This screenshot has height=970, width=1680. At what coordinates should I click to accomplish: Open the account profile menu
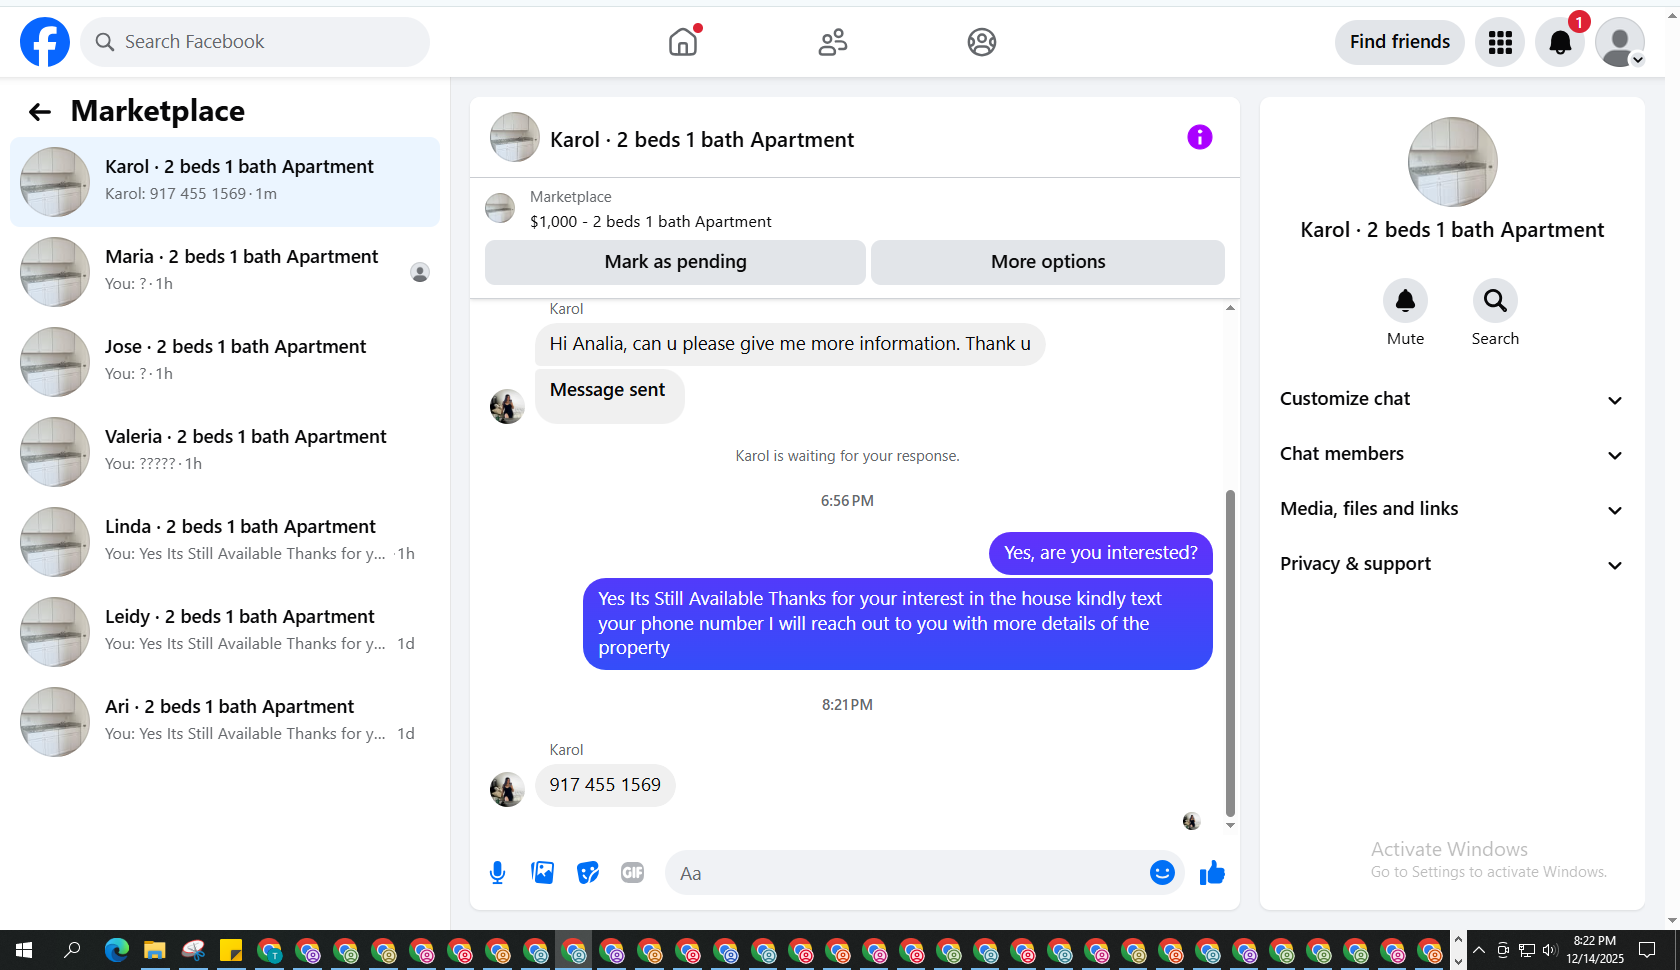pyautogui.click(x=1620, y=42)
